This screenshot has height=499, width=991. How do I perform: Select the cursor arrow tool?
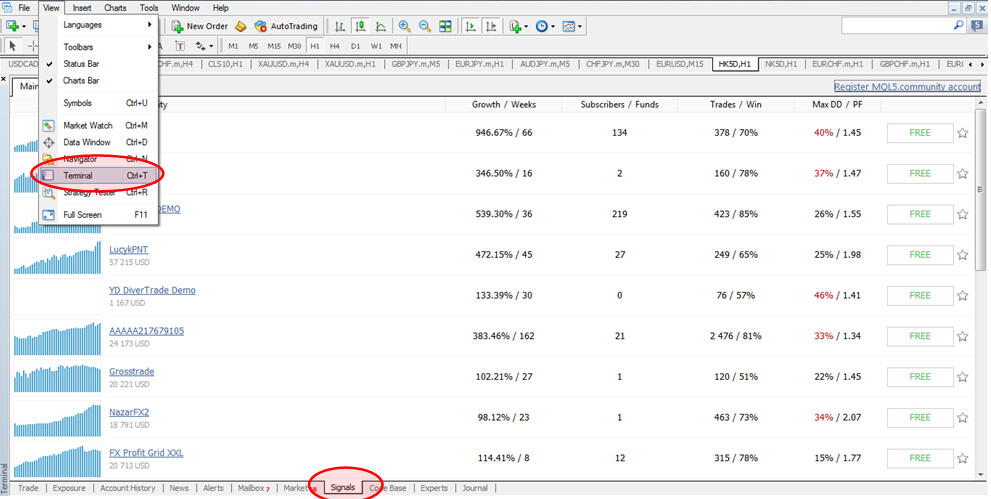click(x=13, y=45)
